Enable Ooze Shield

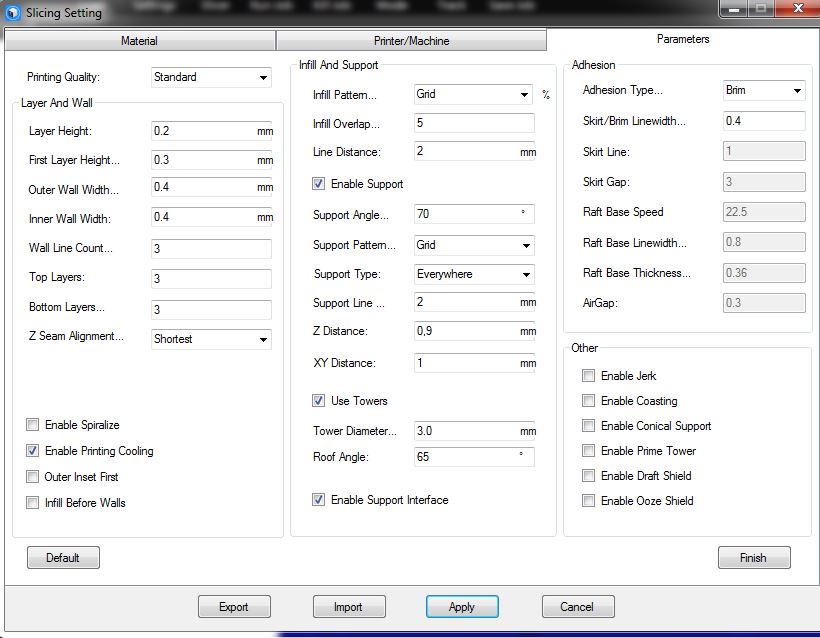588,500
